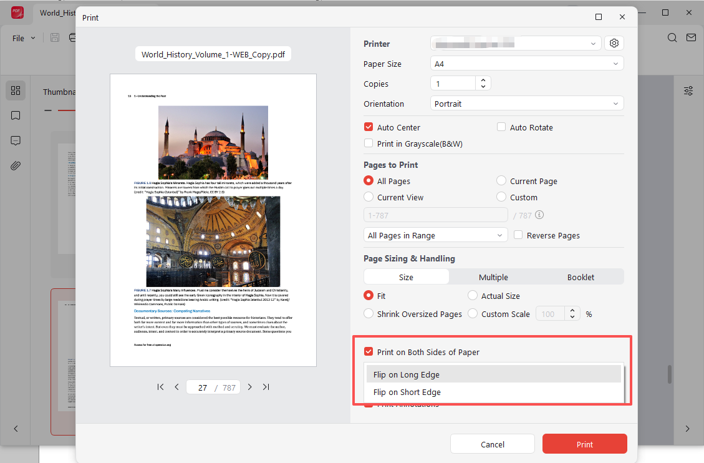704x463 pixels.
Task: Click the custom page range field
Action: [x=435, y=215]
